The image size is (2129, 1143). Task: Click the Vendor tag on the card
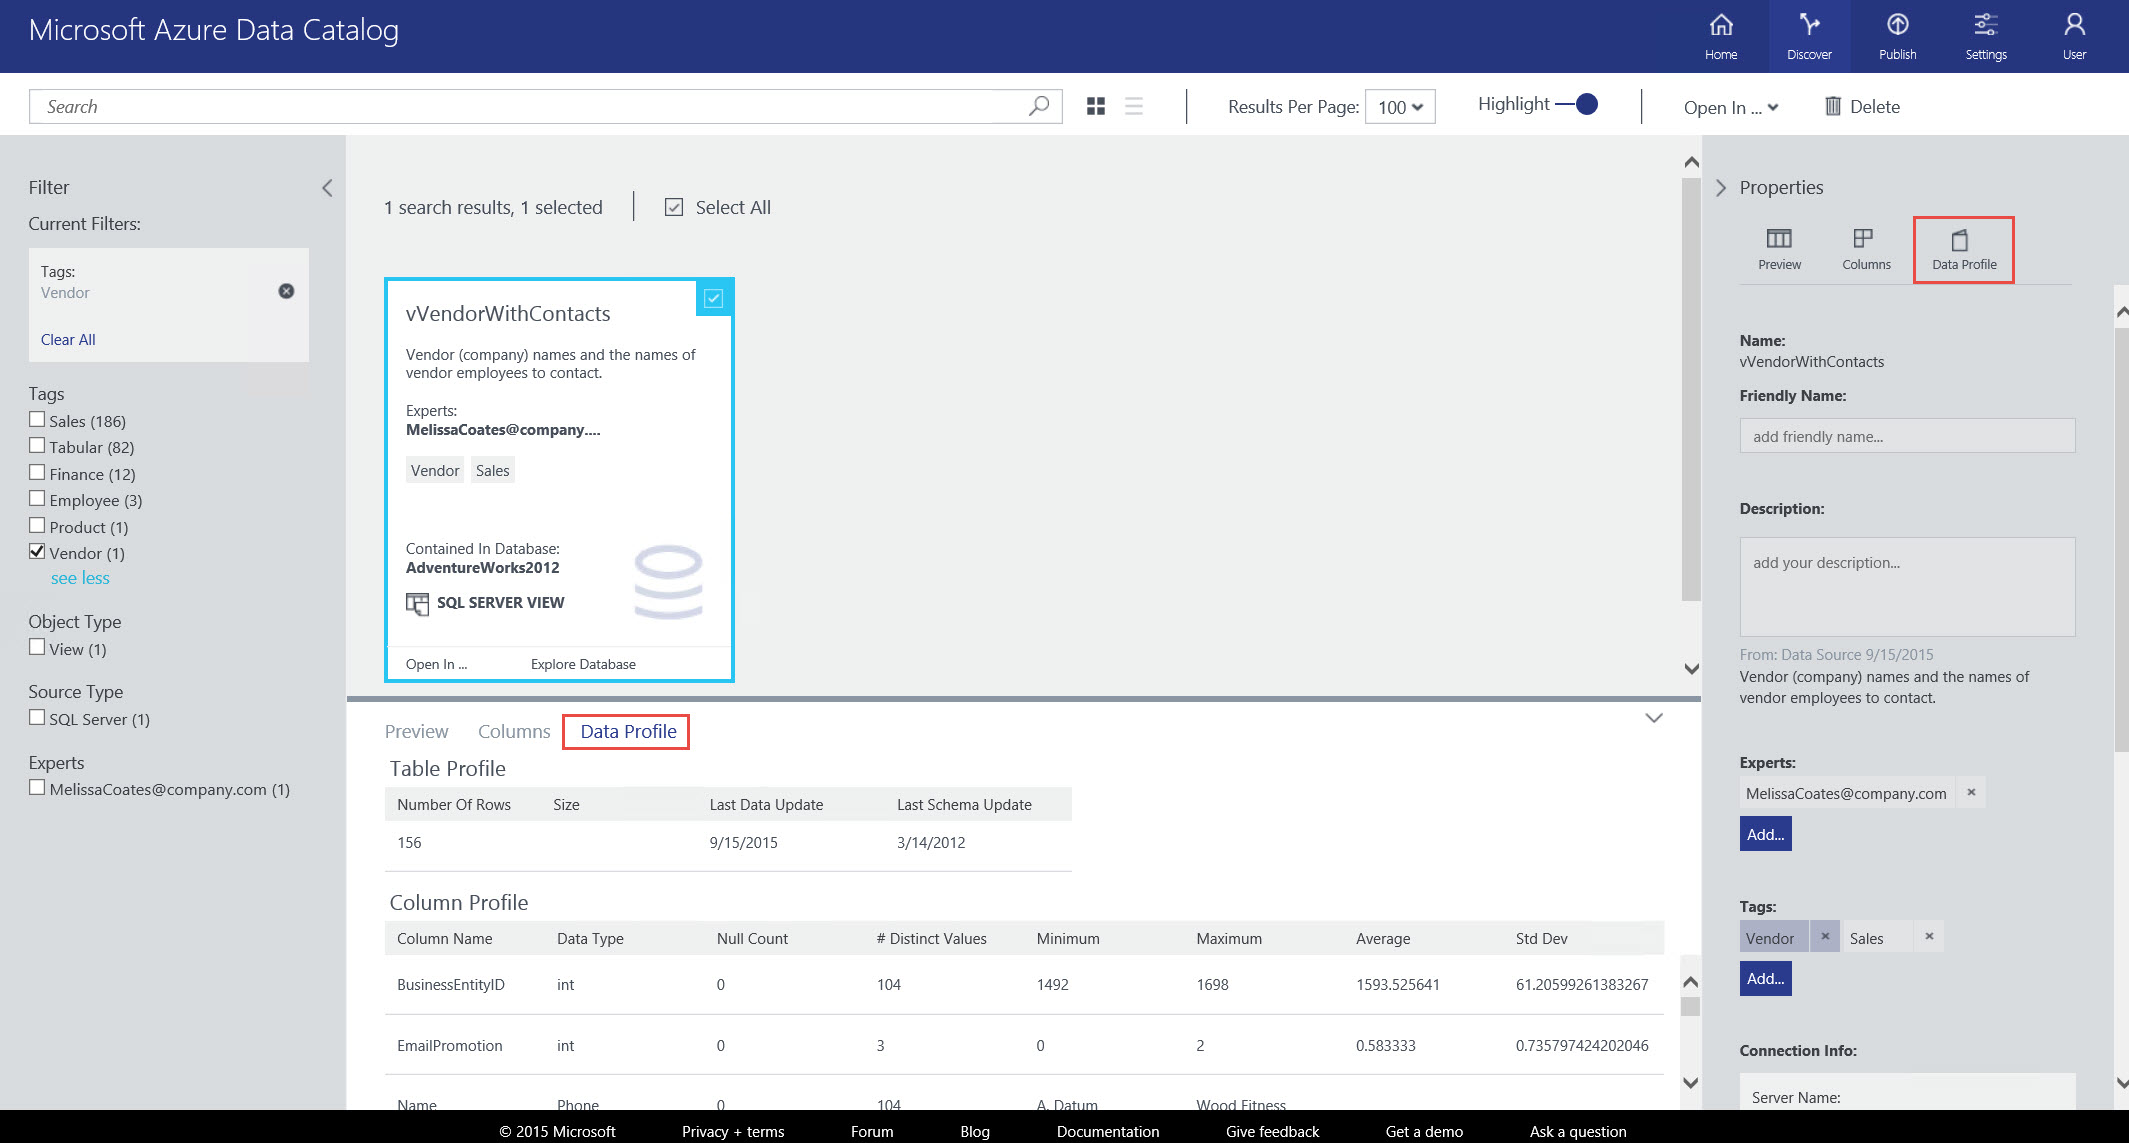click(x=435, y=470)
